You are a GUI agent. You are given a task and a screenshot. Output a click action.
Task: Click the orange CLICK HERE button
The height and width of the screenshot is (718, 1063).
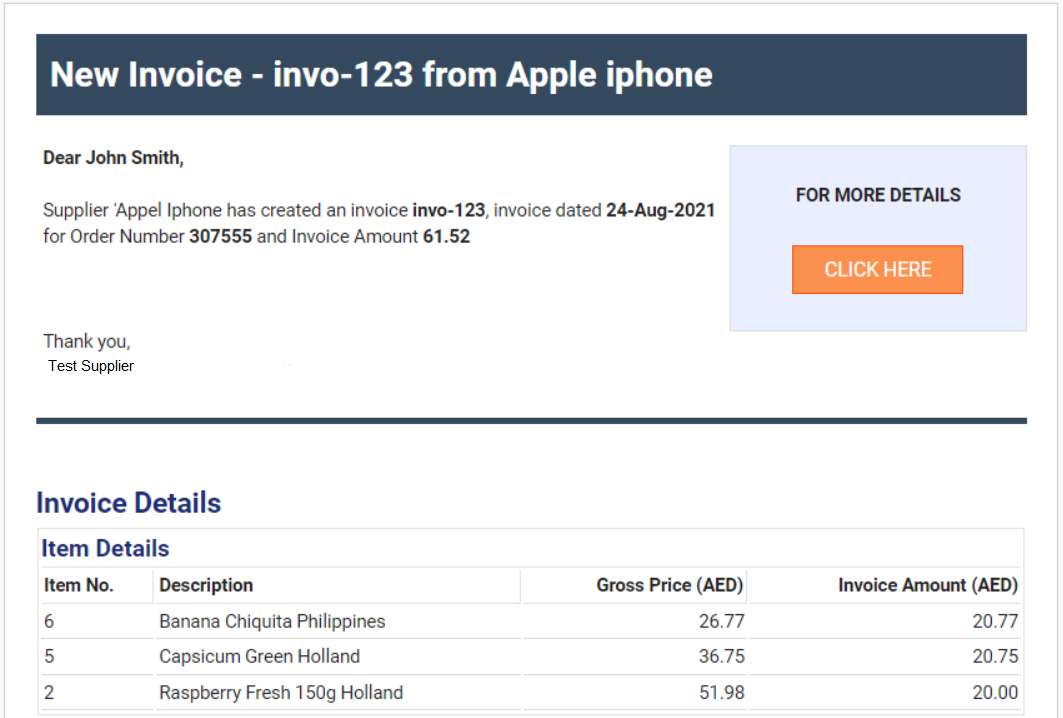877,269
